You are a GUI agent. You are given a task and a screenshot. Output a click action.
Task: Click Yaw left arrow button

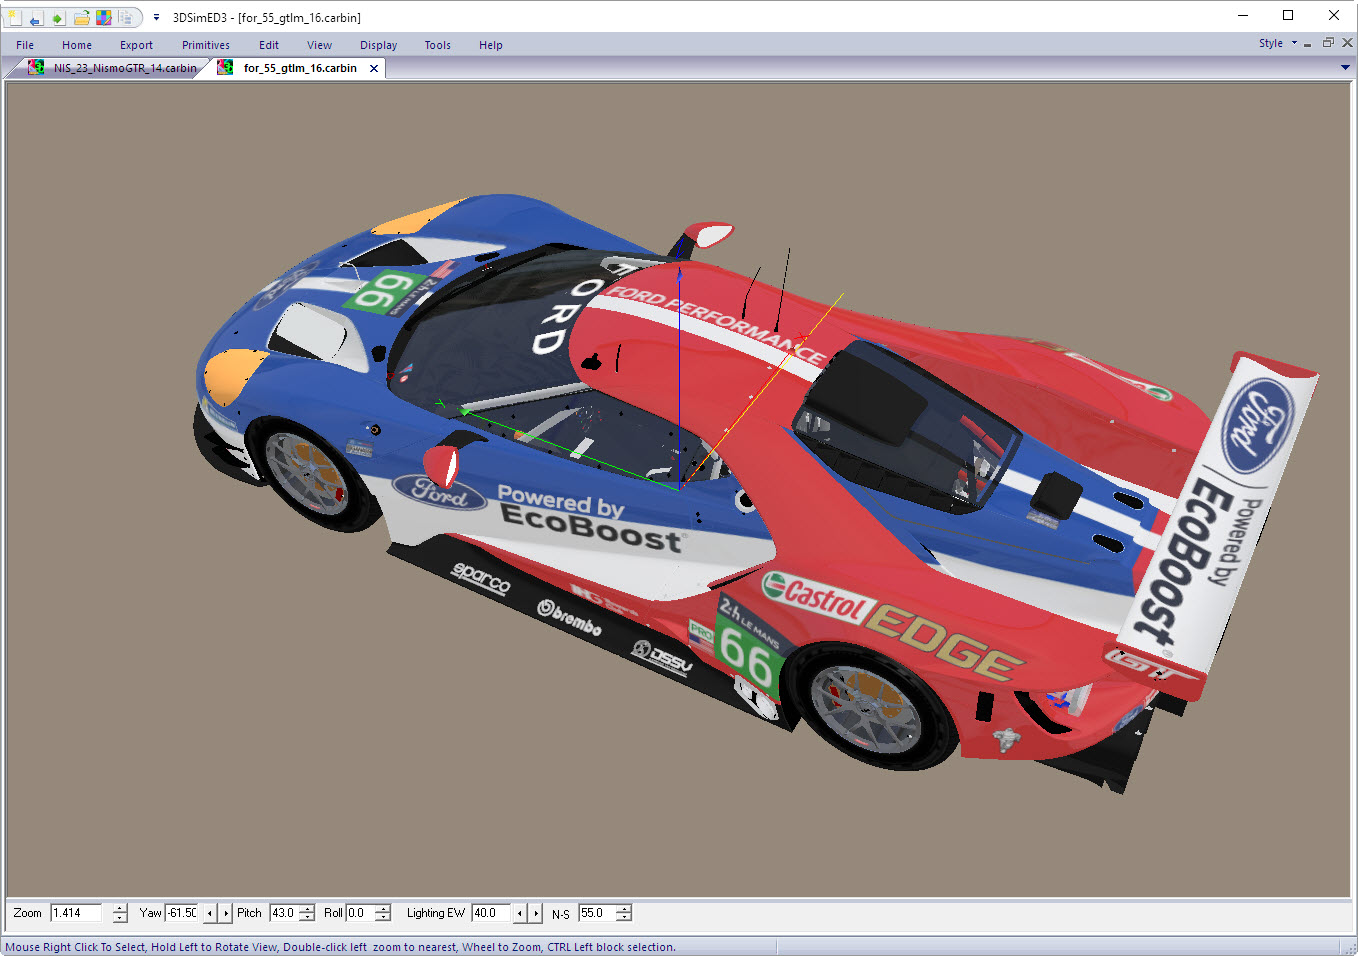[x=209, y=913]
